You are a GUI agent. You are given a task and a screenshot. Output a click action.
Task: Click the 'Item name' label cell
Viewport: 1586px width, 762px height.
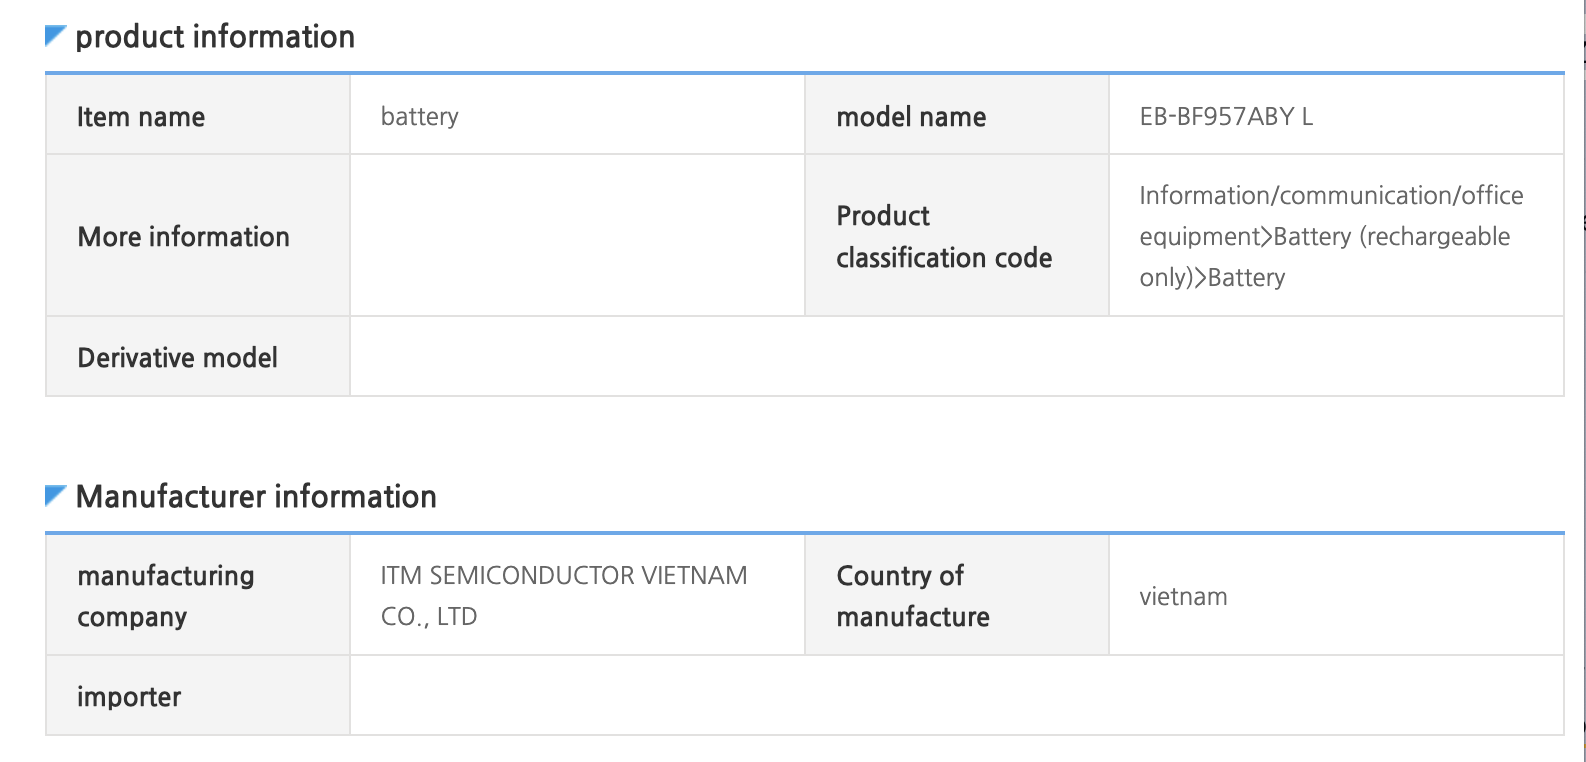(141, 117)
